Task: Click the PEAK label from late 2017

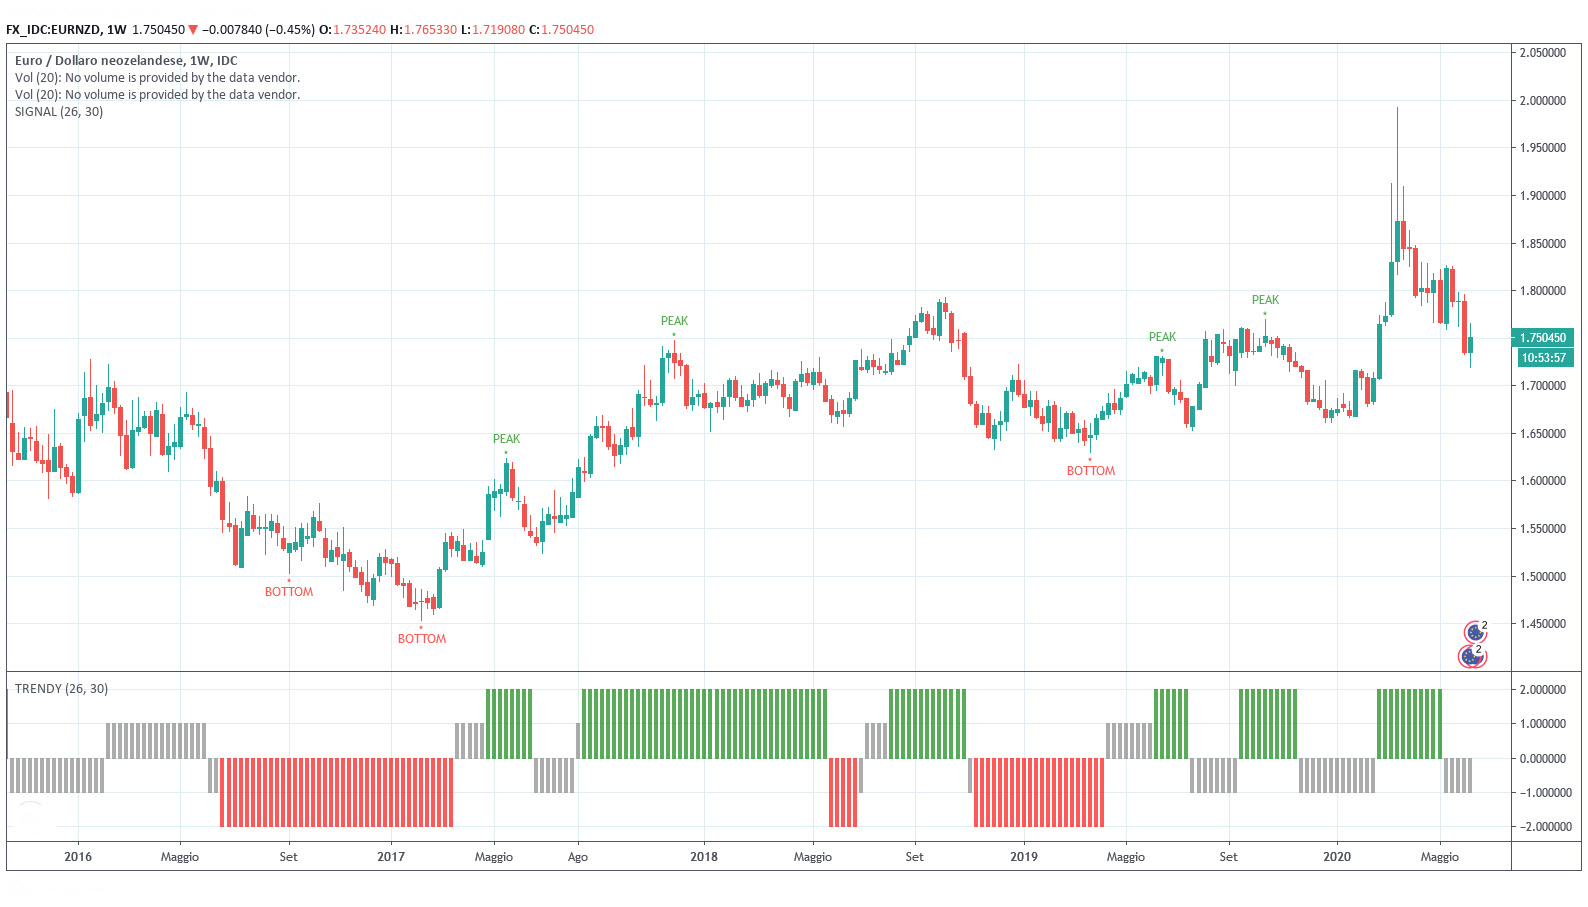Action: (674, 321)
